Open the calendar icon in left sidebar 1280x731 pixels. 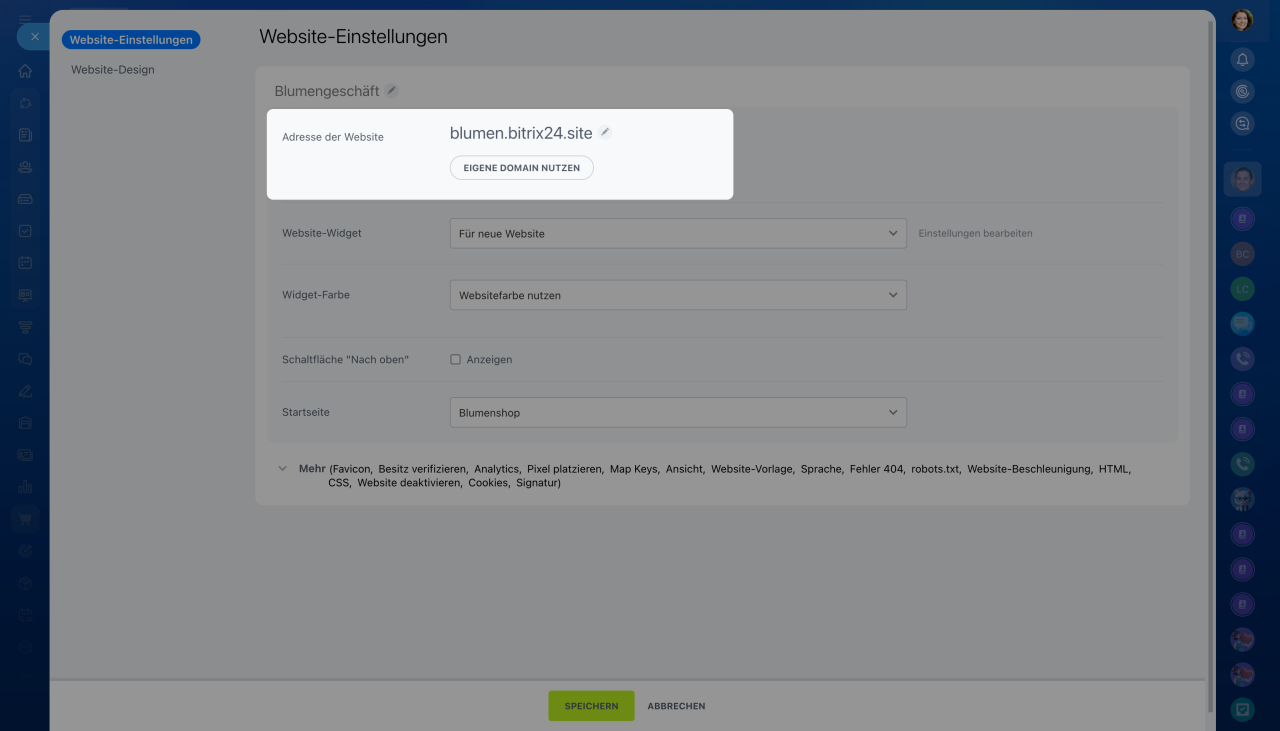[x=25, y=263]
